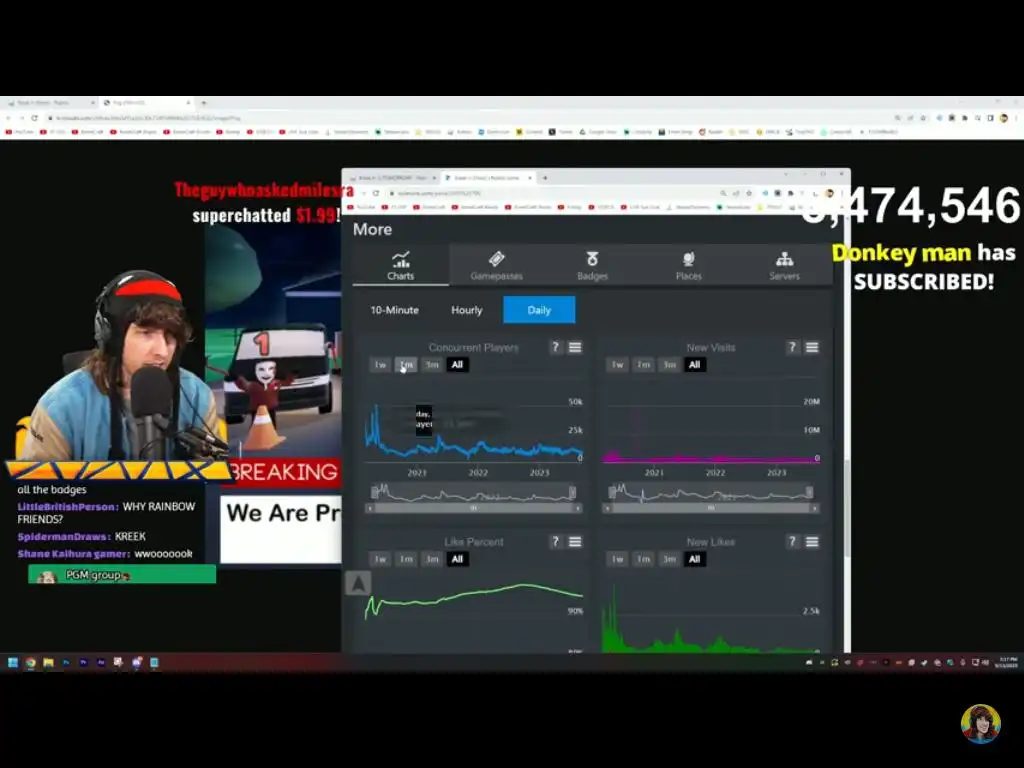The image size is (1024, 768).
Task: Select All range for Like Percent
Action: [x=457, y=559]
